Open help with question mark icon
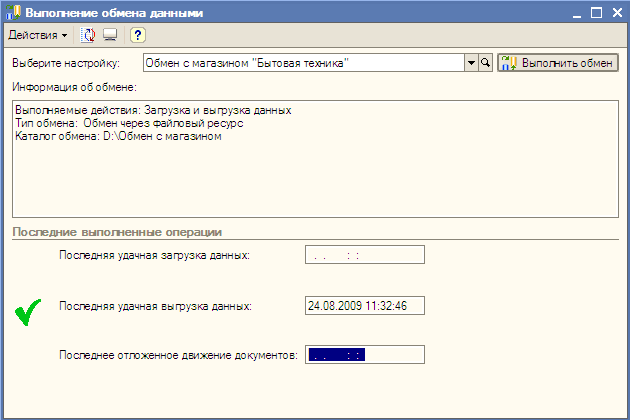630x420 pixels. click(138, 35)
